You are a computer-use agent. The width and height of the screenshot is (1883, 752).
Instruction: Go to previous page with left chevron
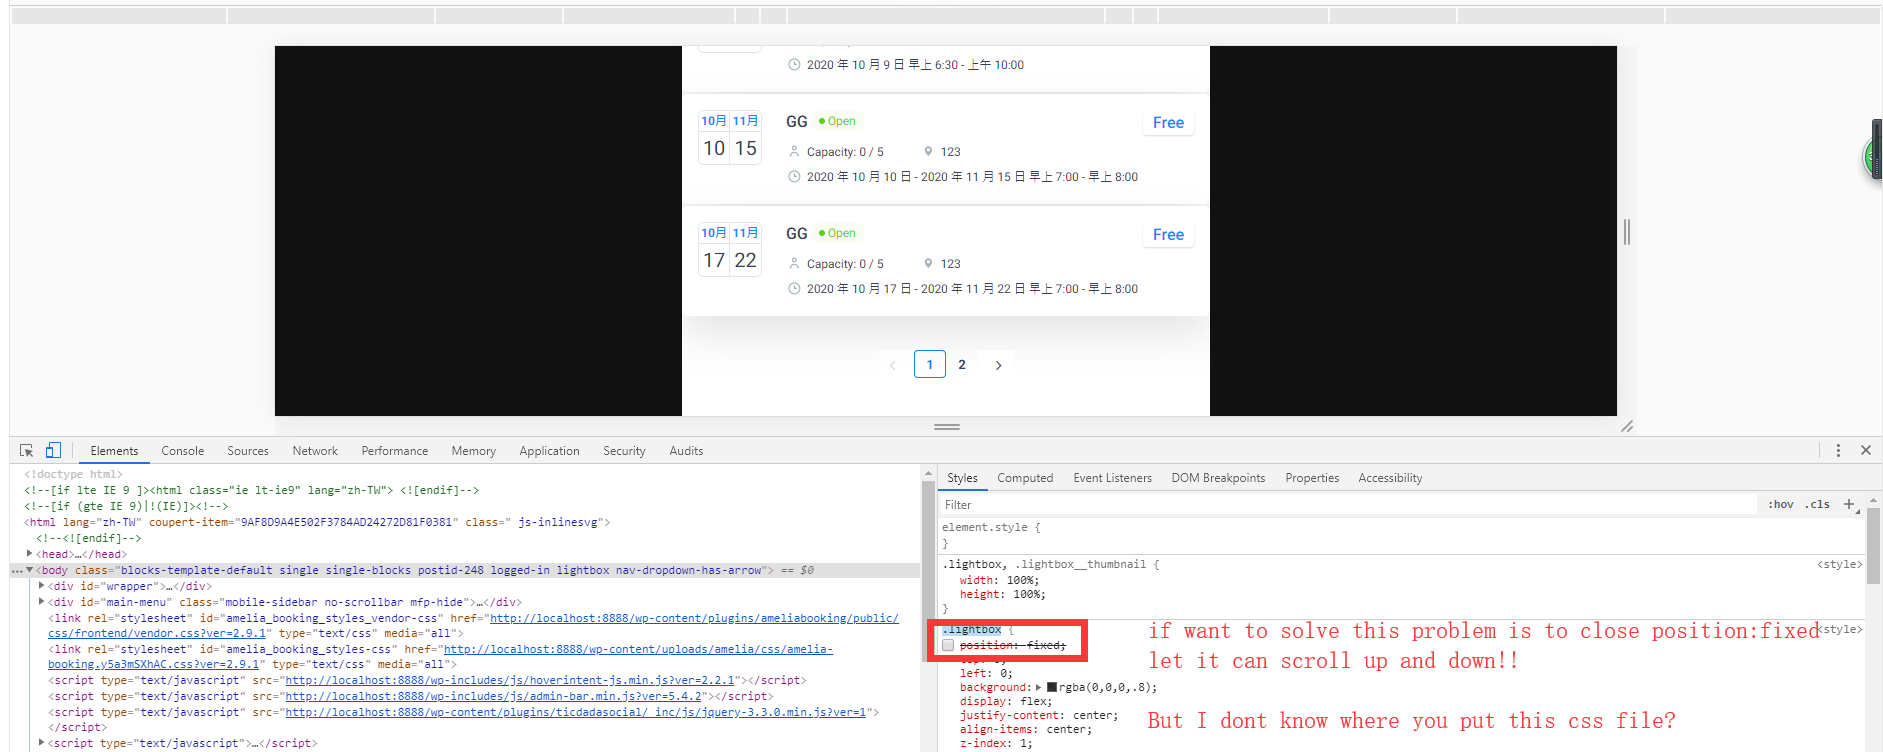(x=892, y=365)
